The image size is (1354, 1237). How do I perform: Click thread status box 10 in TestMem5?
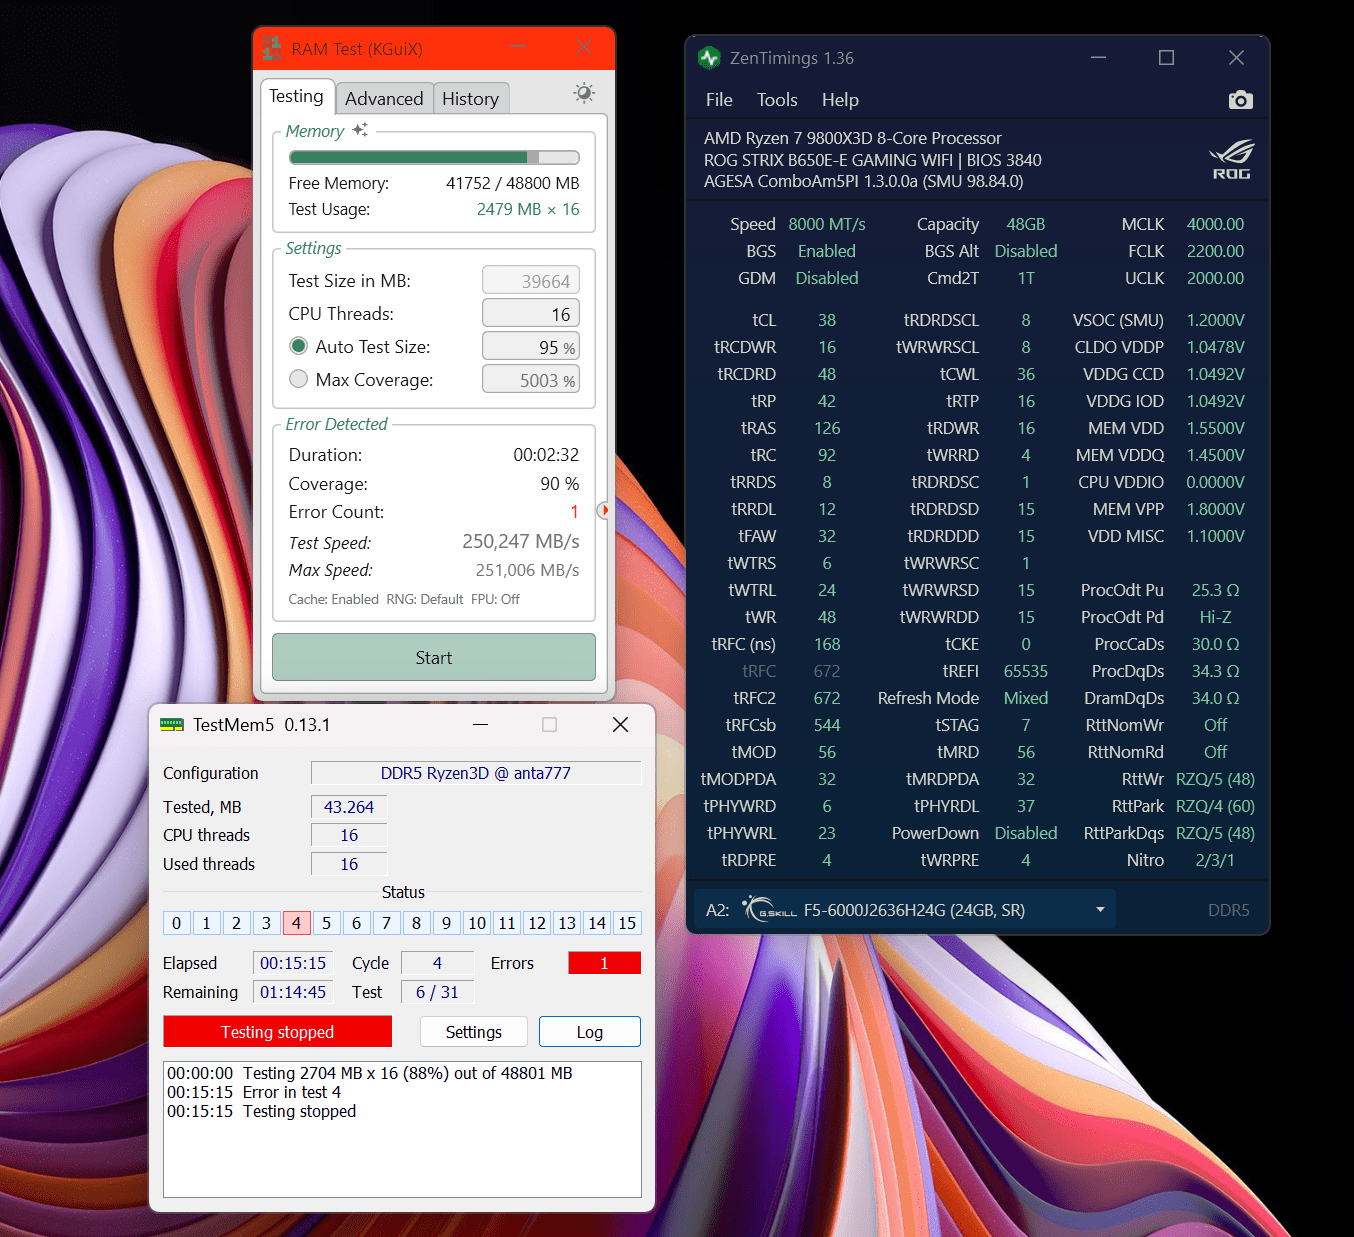tap(477, 923)
